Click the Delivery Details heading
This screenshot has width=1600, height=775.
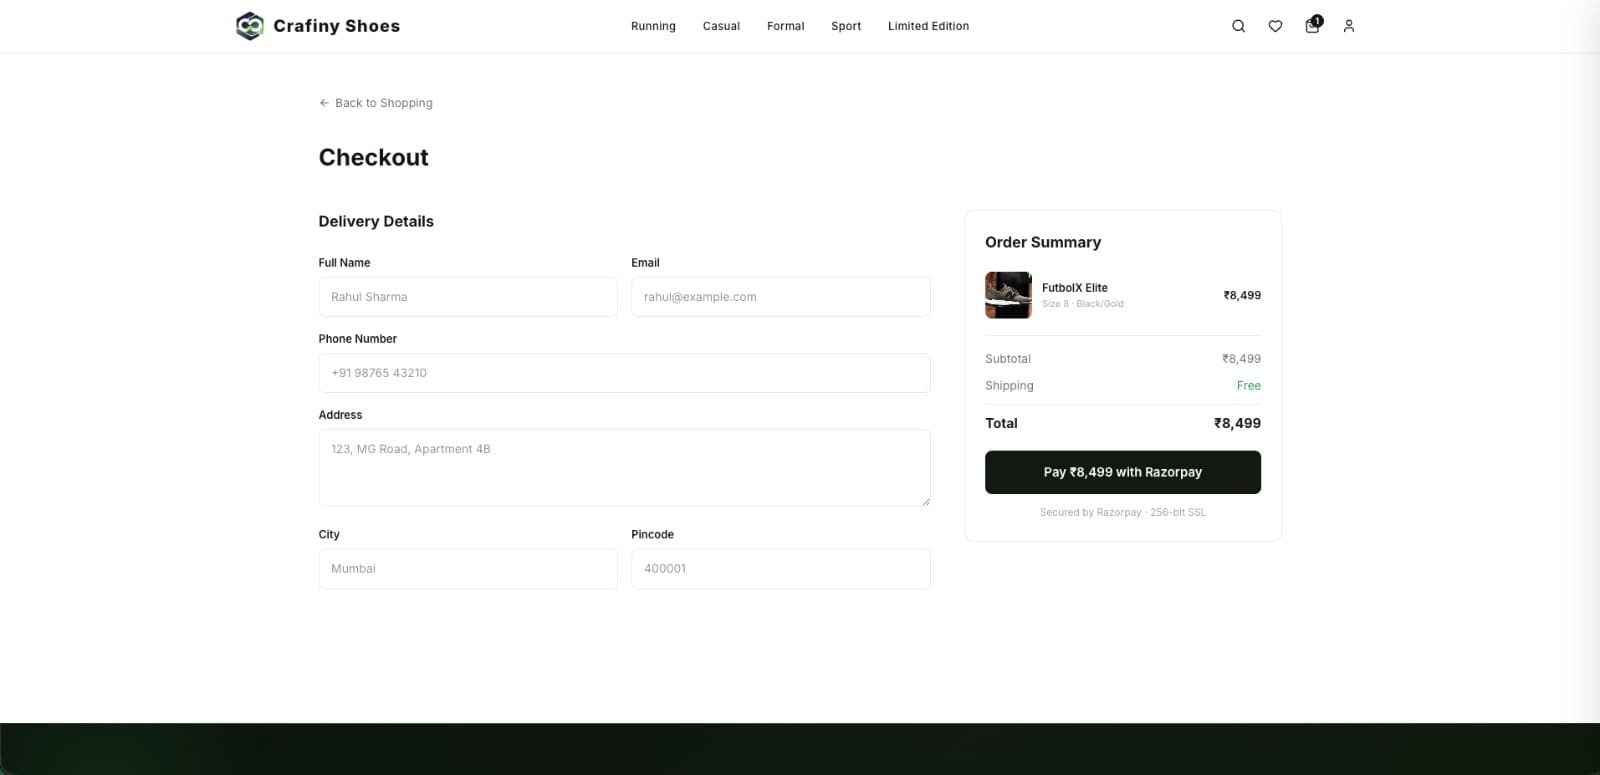tap(376, 221)
